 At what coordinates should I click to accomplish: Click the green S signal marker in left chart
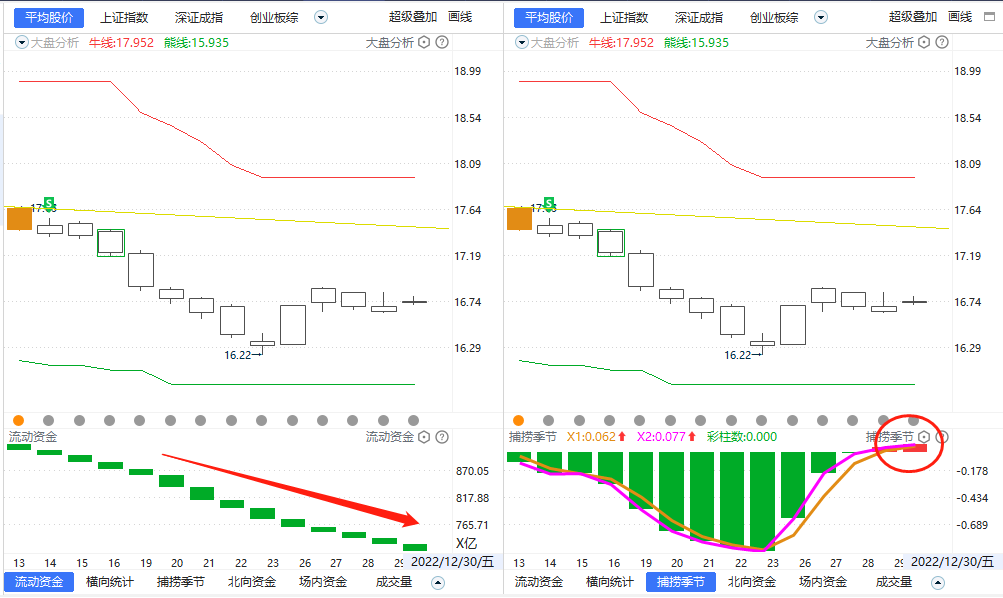[x=49, y=203]
